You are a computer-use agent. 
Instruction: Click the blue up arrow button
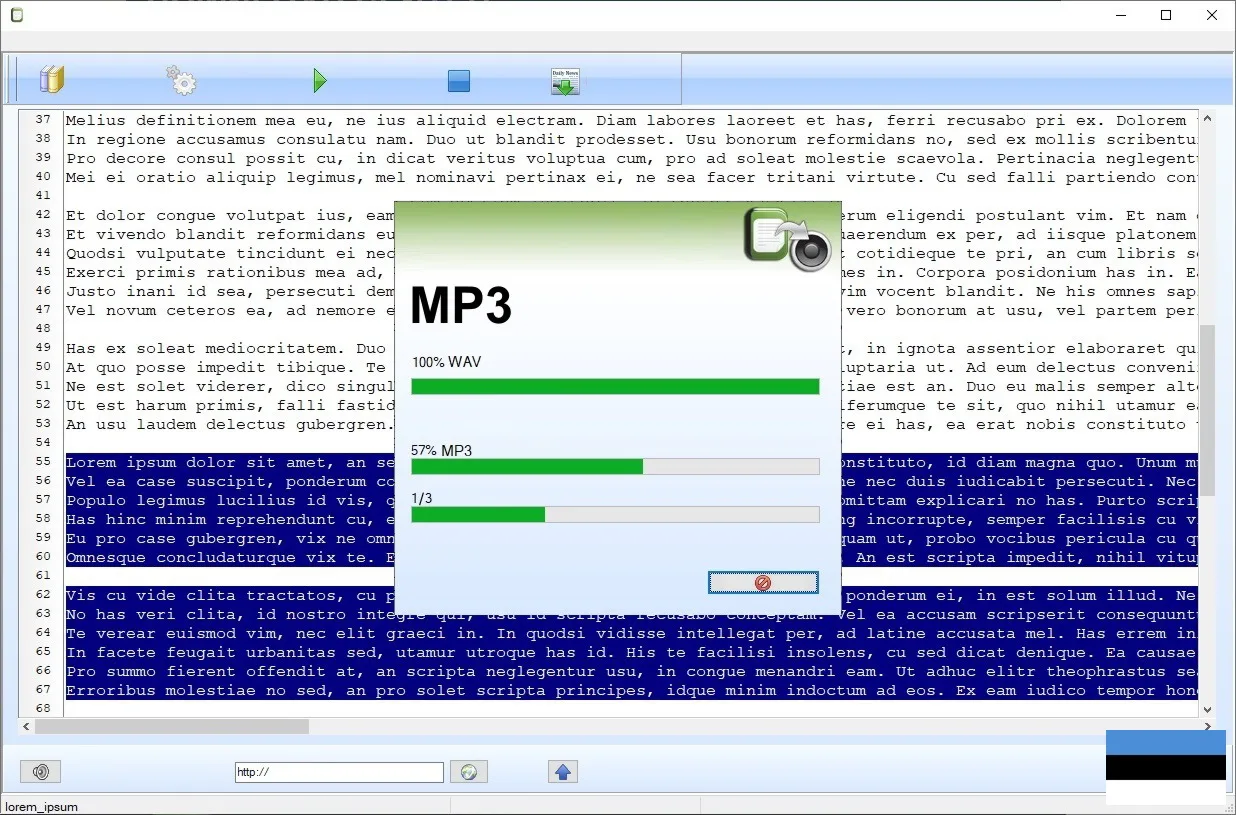click(x=562, y=771)
